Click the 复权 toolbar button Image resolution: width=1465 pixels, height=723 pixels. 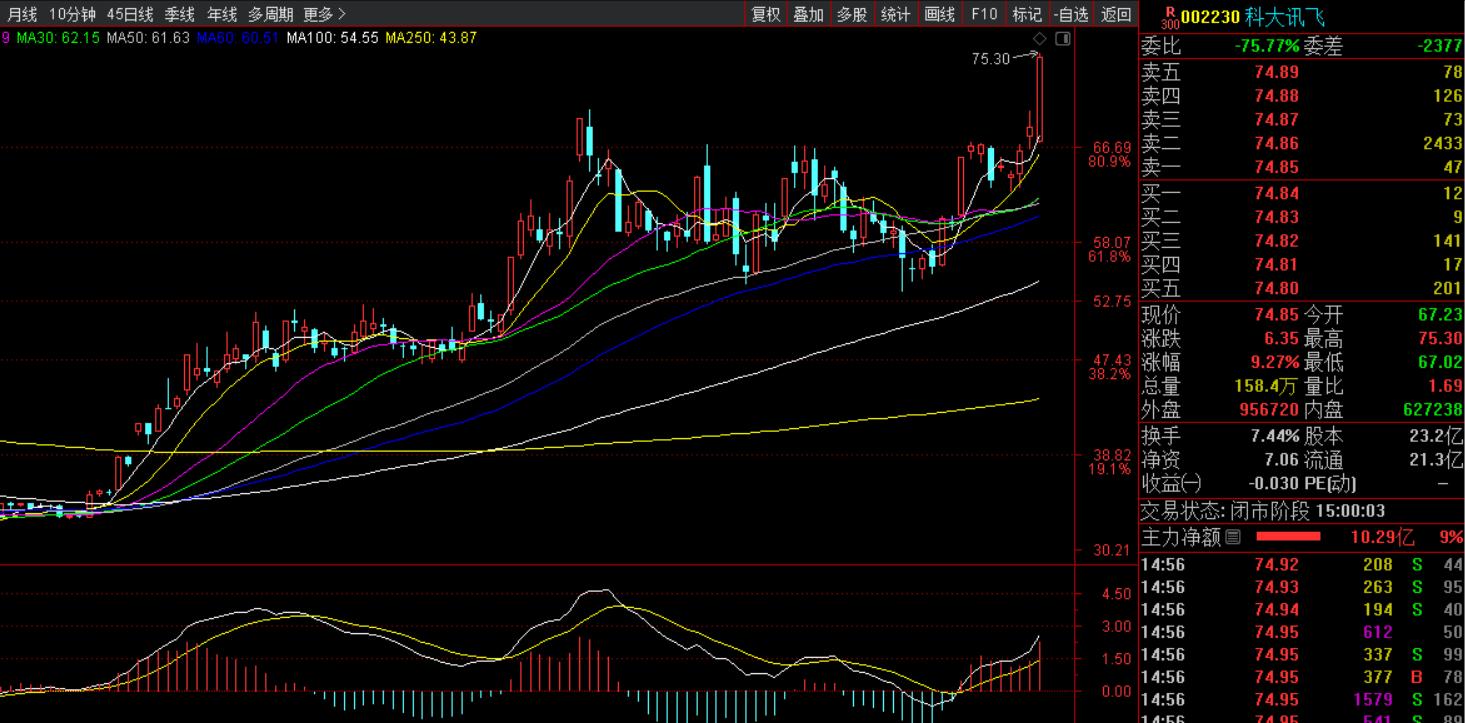pos(766,14)
